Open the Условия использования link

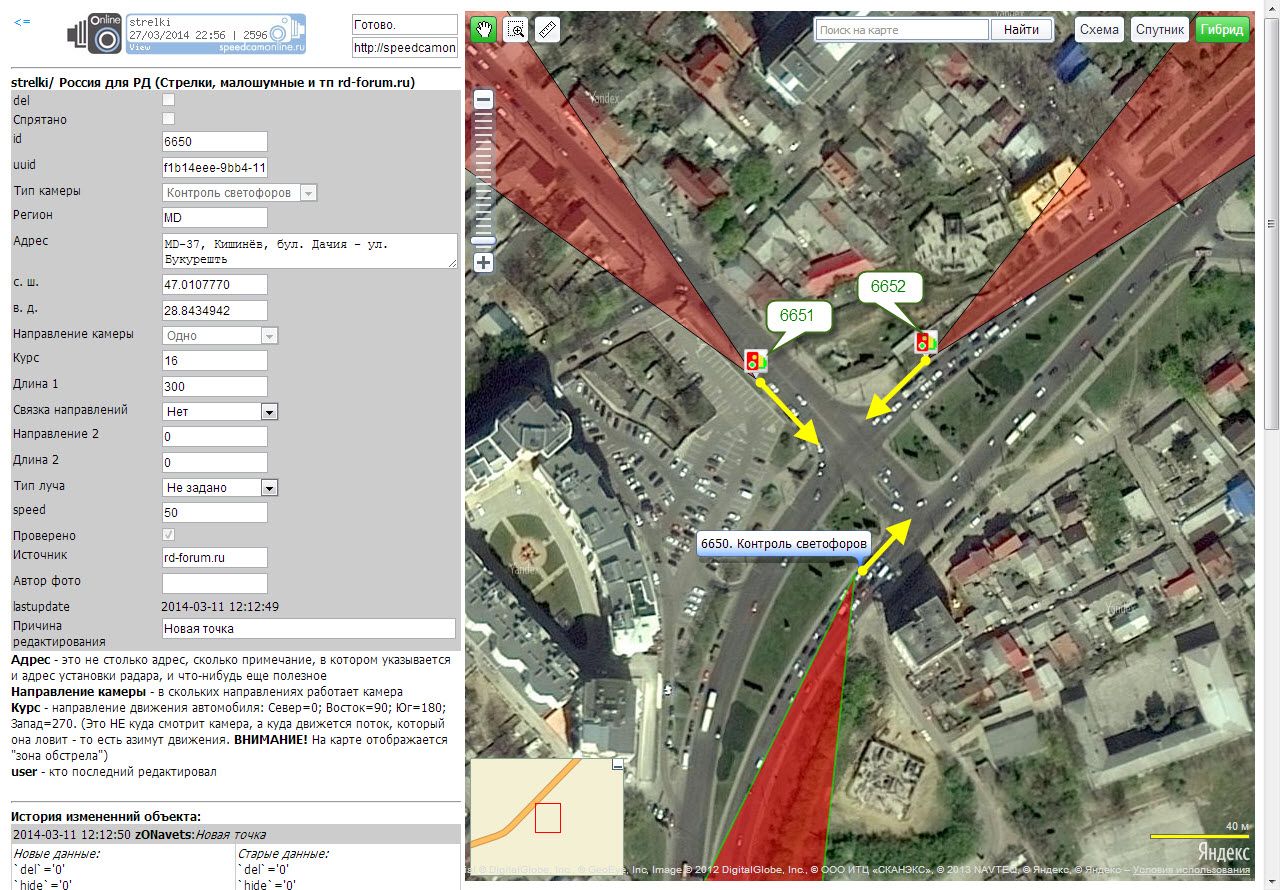(1189, 870)
